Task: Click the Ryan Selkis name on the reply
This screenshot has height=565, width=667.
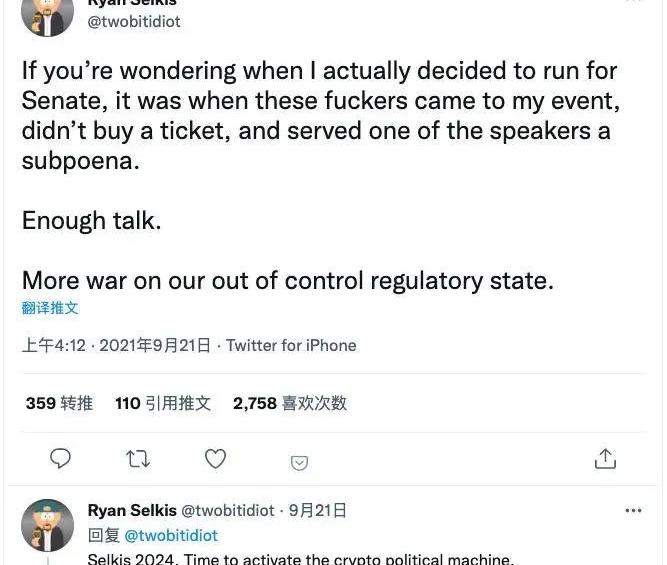Action: click(x=132, y=510)
